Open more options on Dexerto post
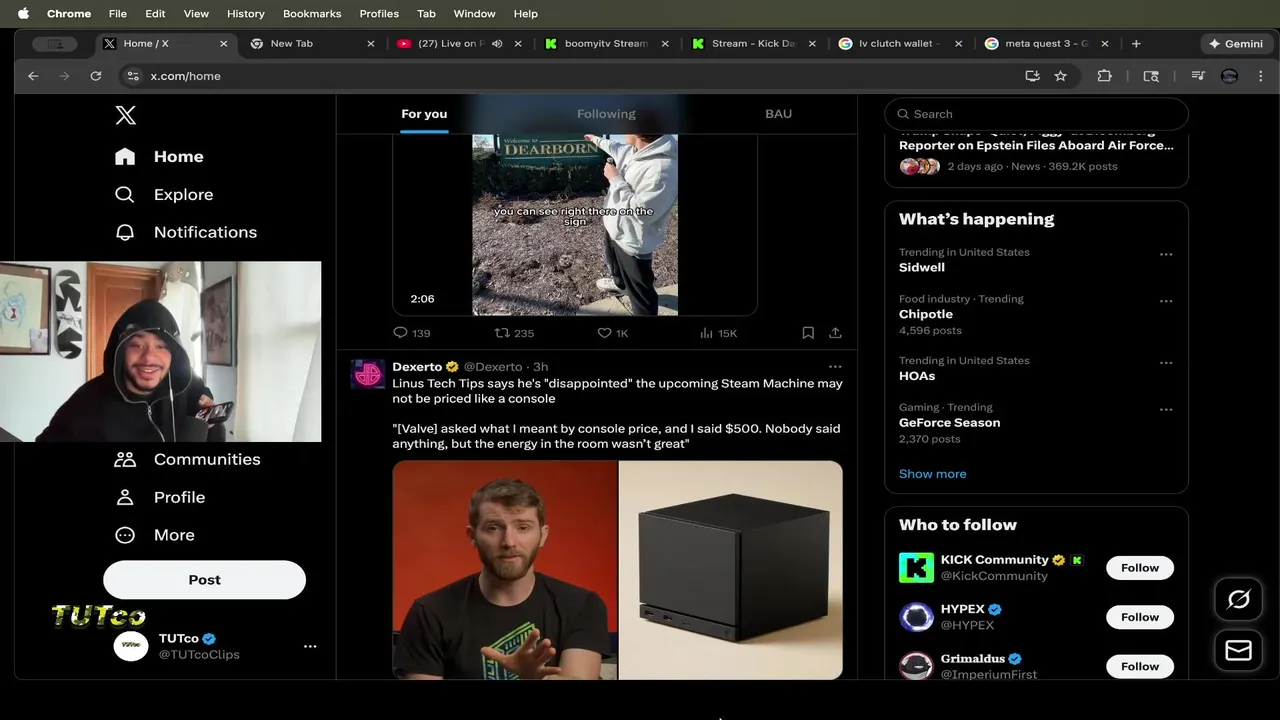The height and width of the screenshot is (720, 1280). [x=835, y=367]
